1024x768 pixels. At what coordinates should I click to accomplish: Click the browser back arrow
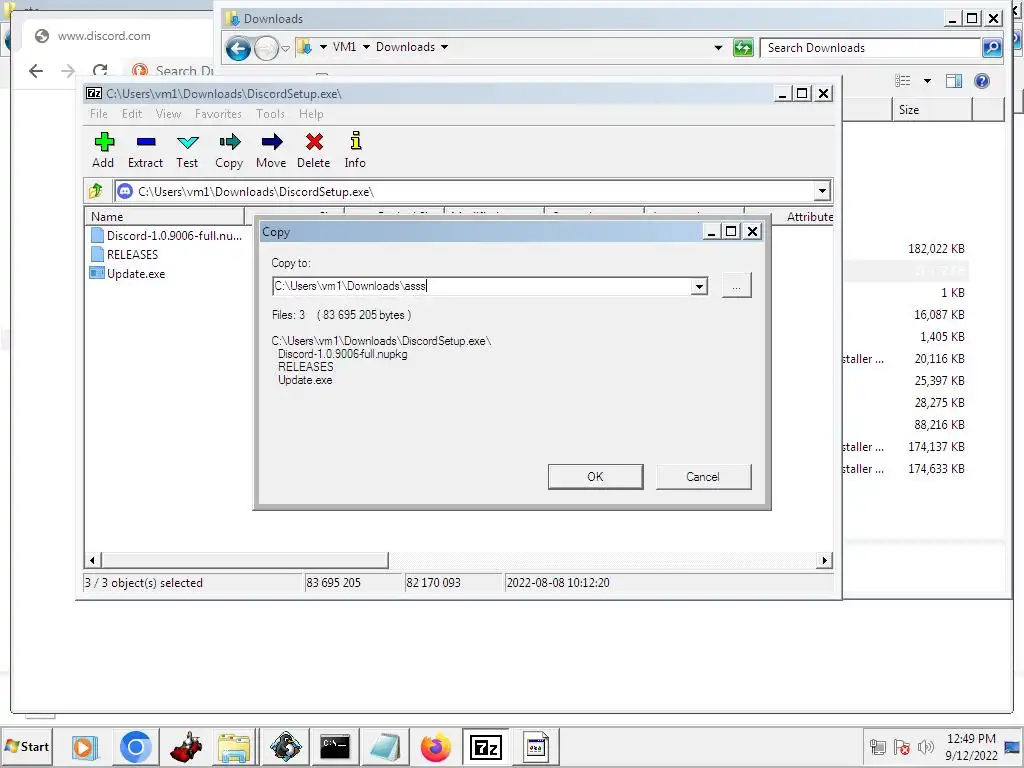tap(36, 71)
